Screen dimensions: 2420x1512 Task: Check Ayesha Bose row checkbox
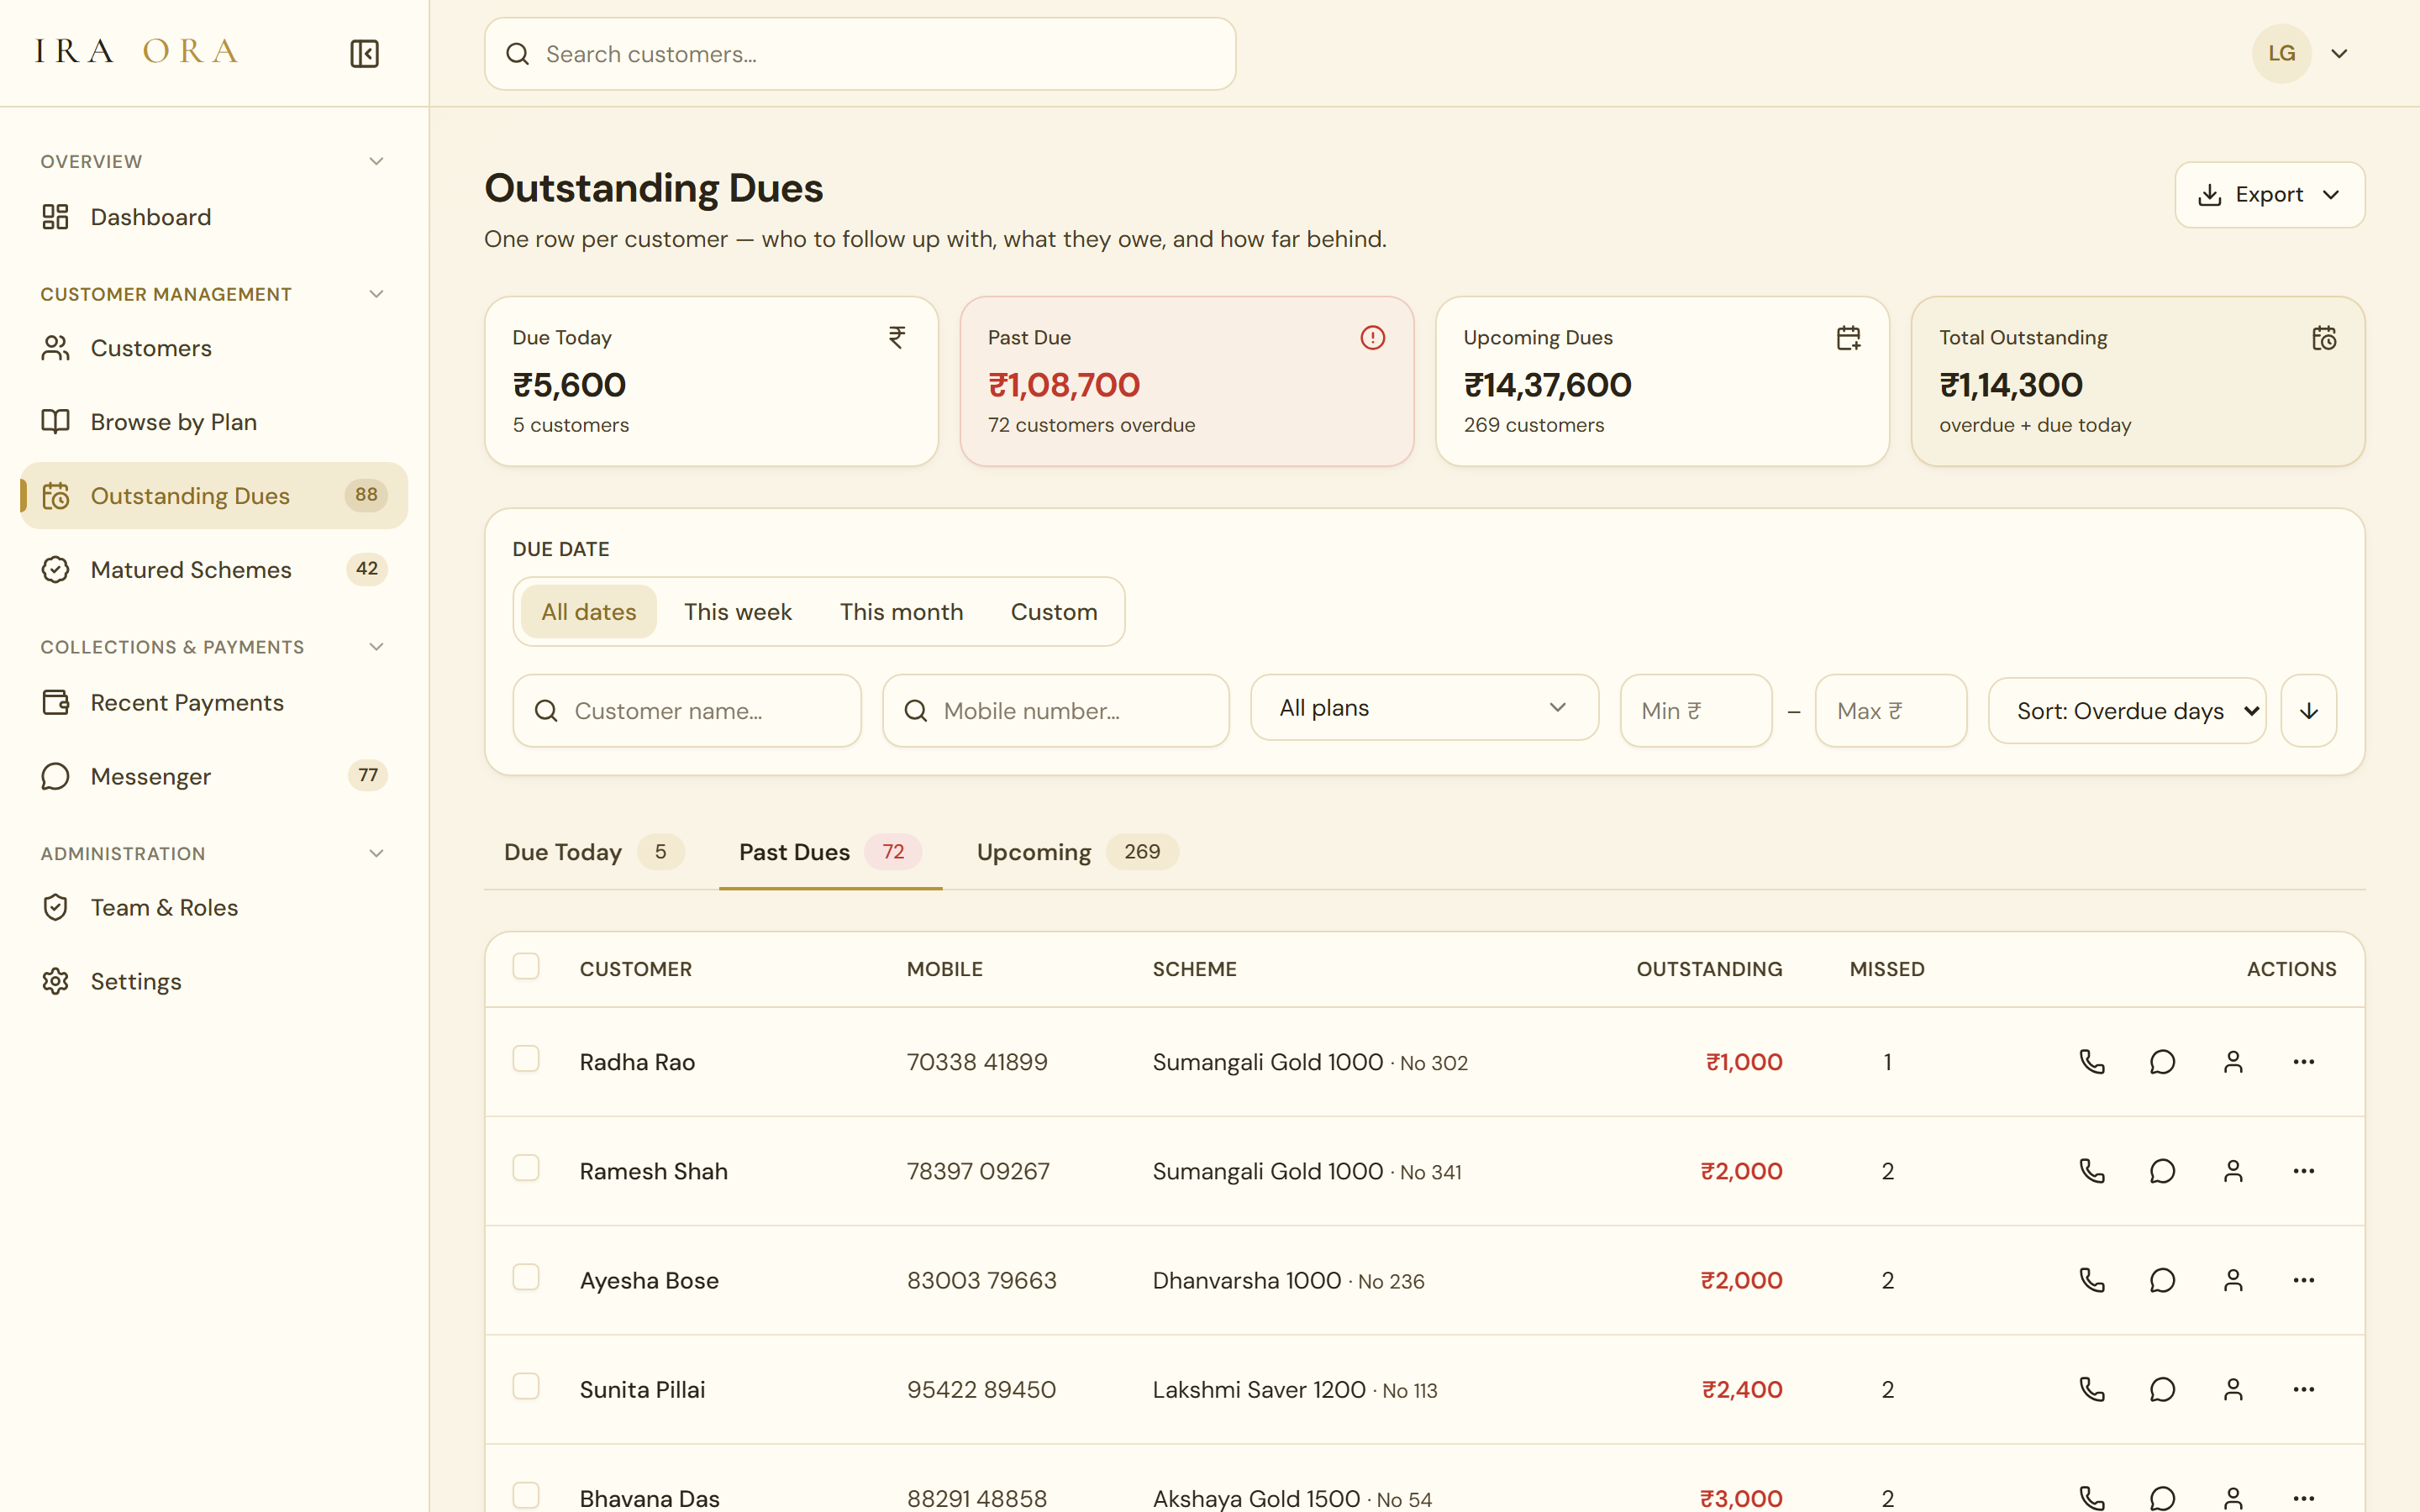[526, 1276]
